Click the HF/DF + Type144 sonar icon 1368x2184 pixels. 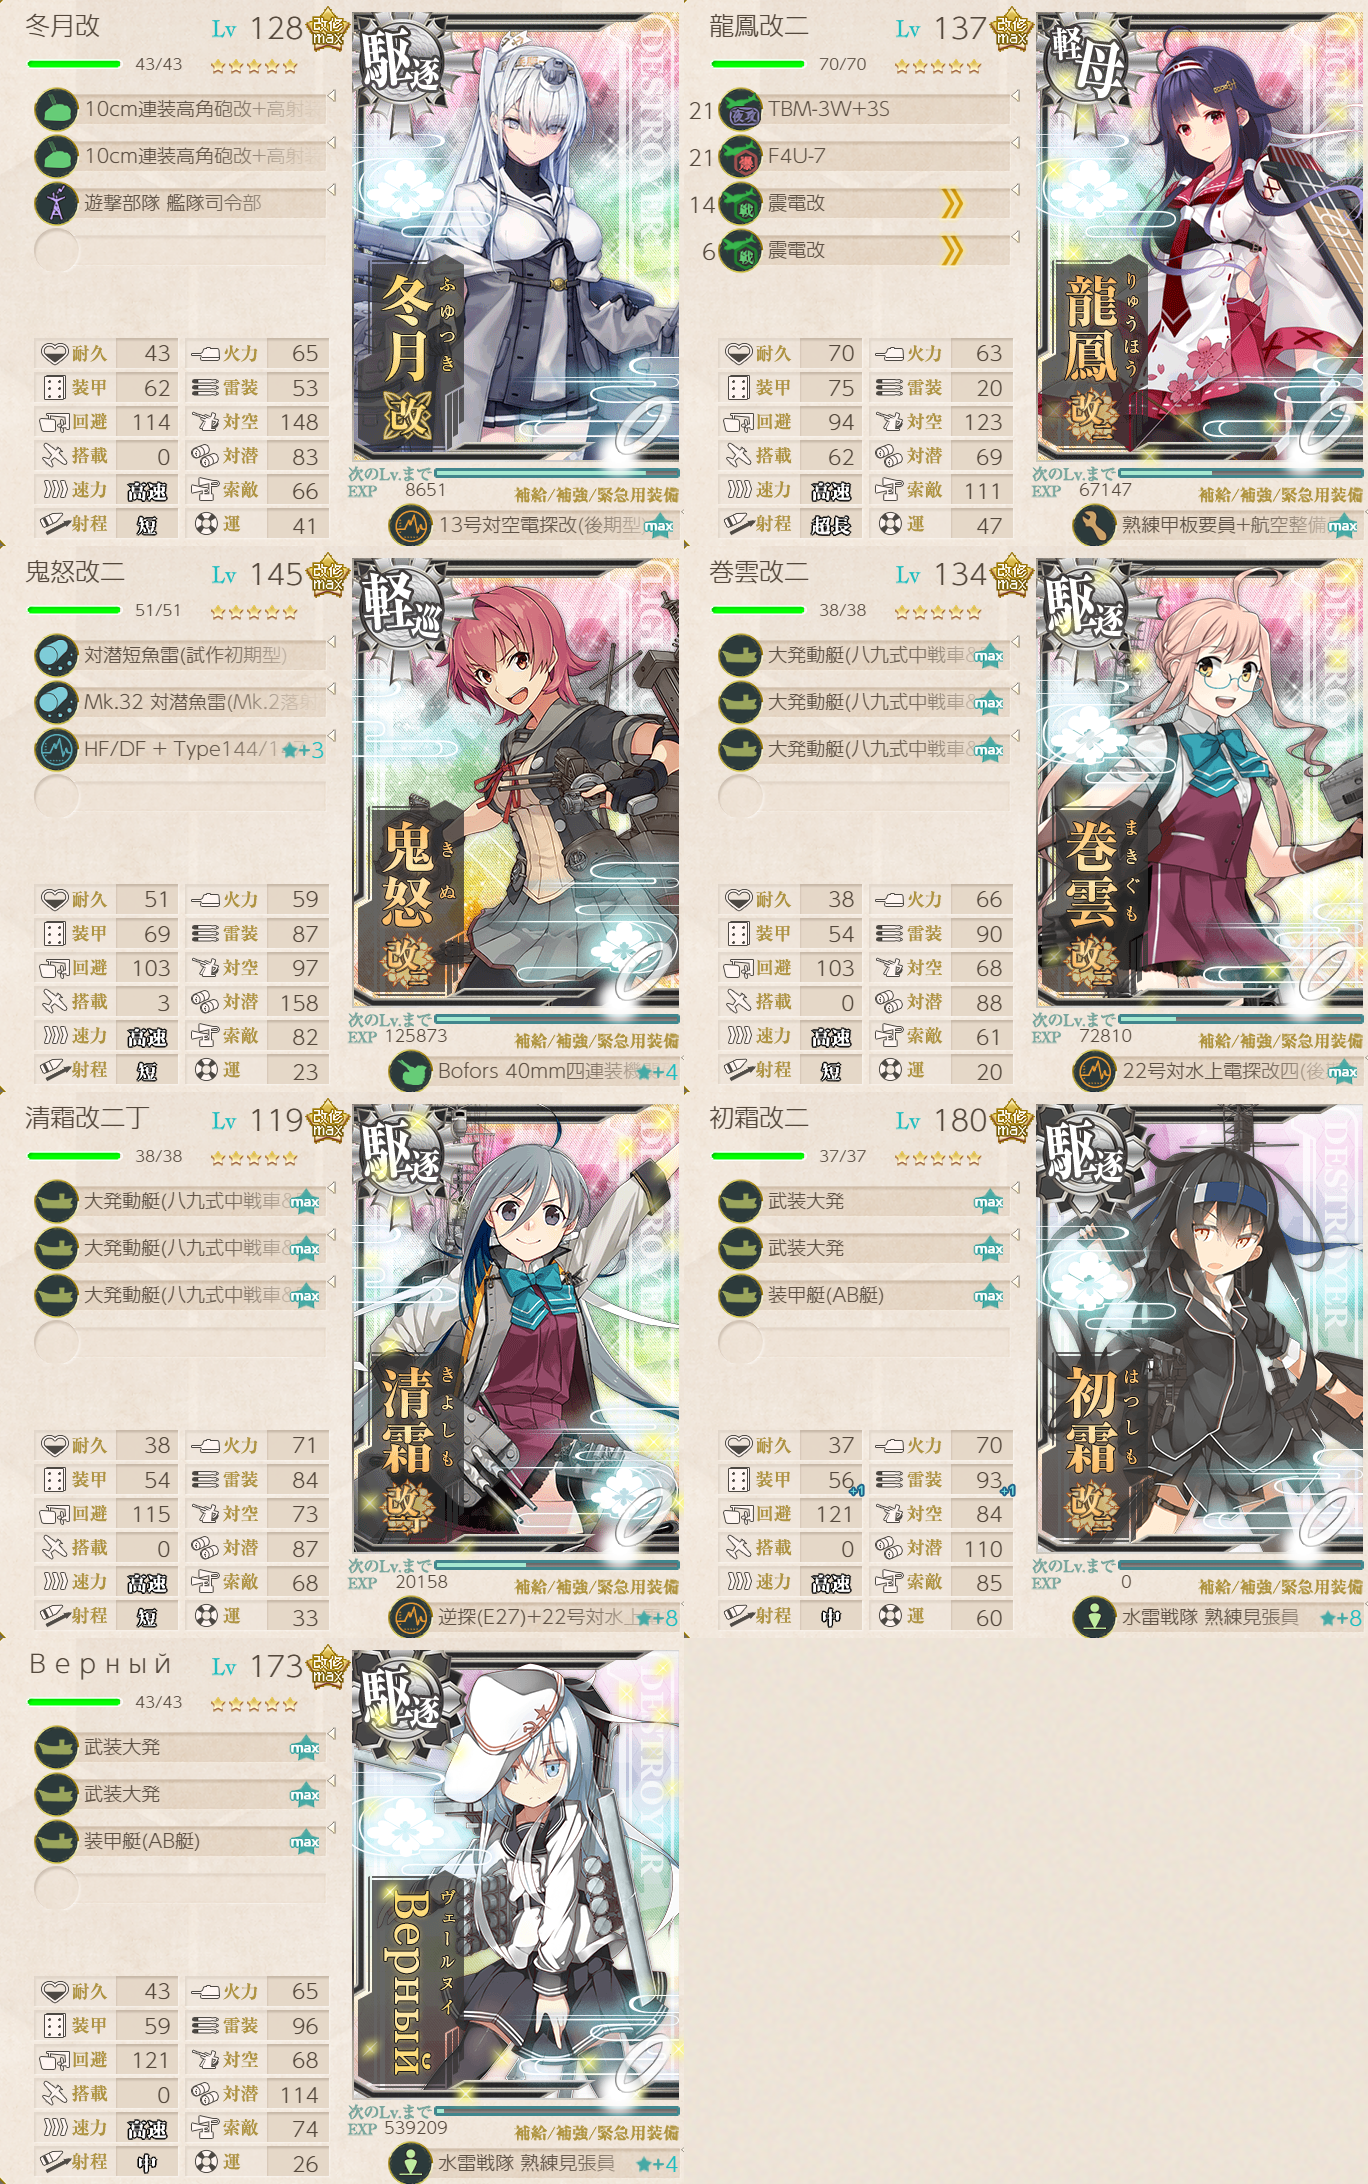(56, 749)
